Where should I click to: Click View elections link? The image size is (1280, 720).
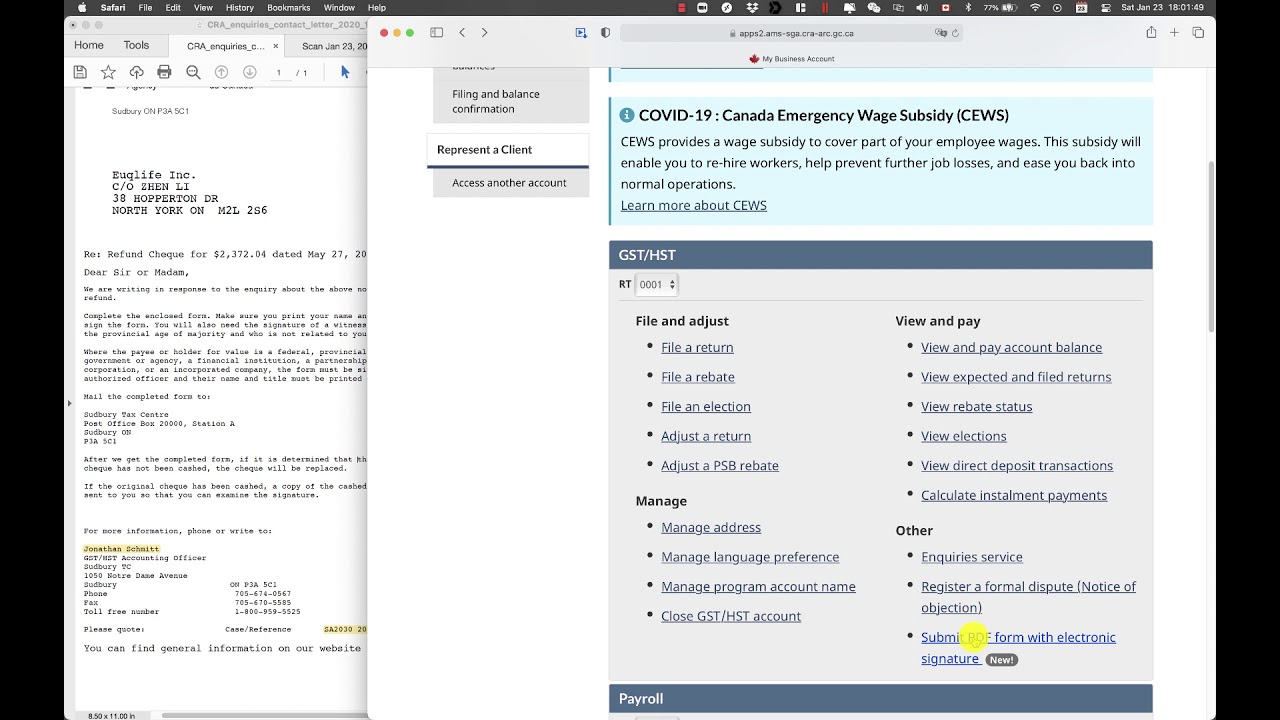tap(964, 436)
